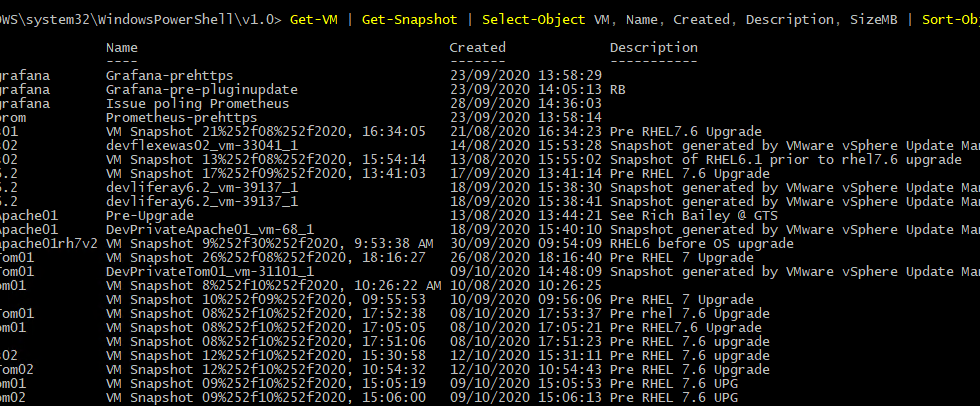
Task: Click the Select-Object cmdlet text
Action: 534,20
